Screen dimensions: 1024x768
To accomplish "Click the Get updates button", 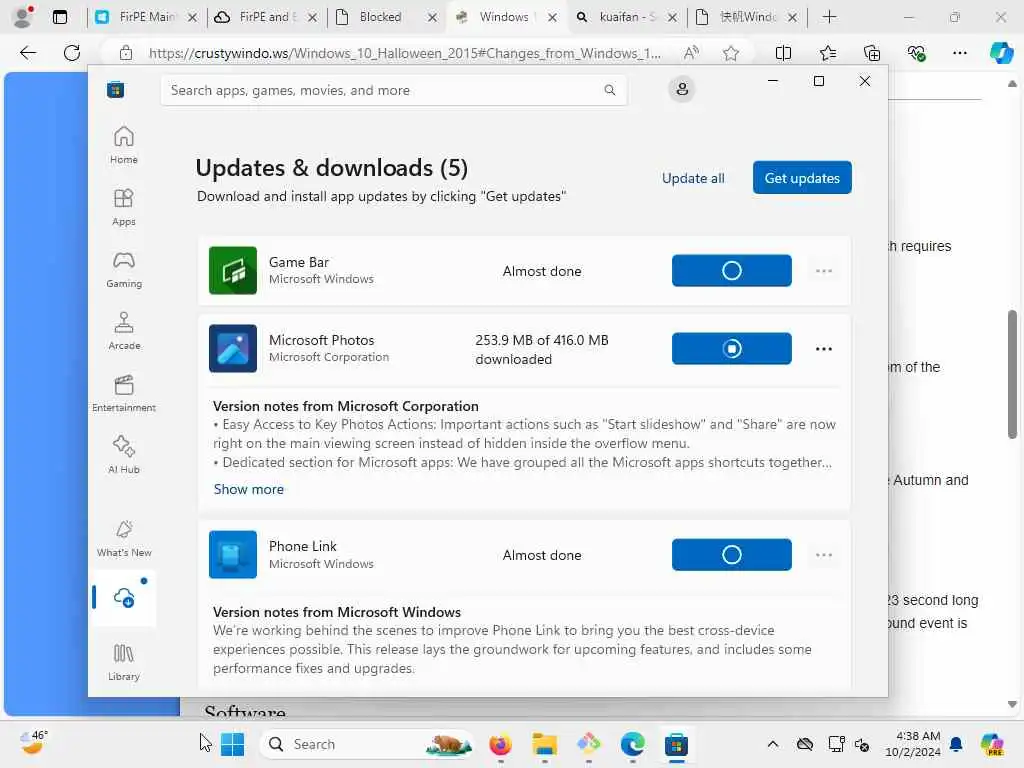I will 802,178.
